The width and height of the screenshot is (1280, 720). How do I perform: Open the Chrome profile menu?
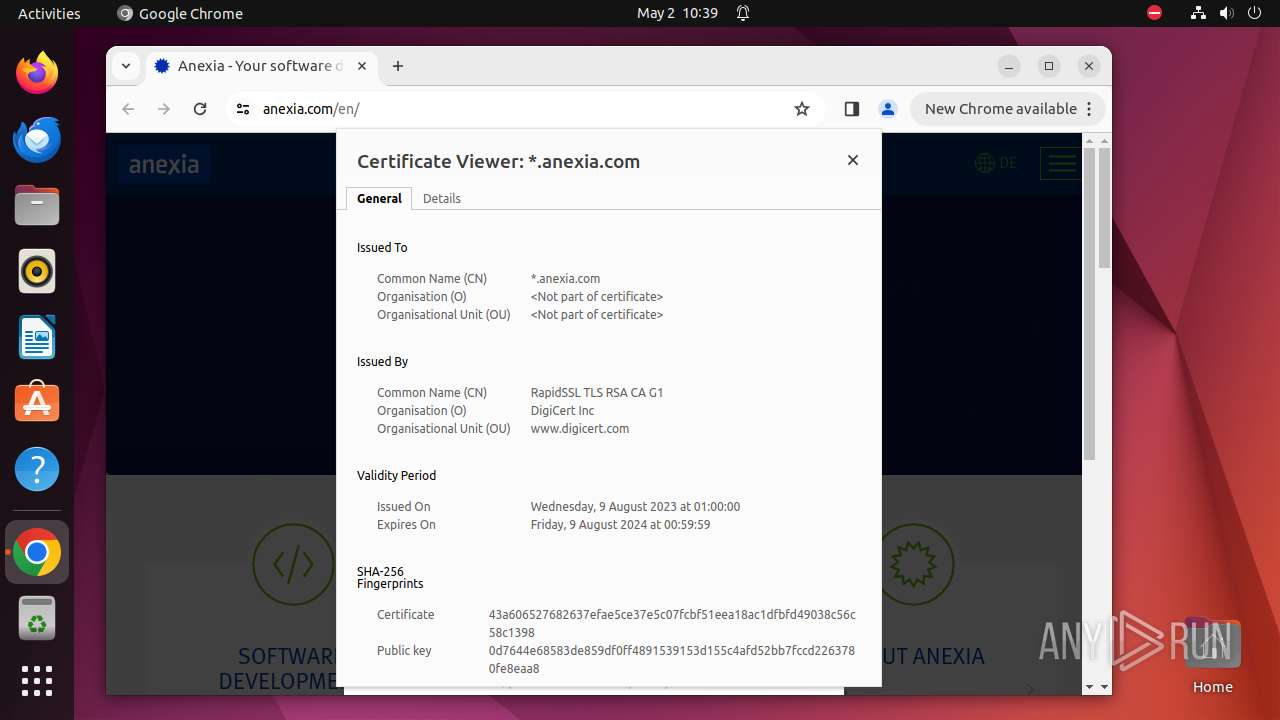[887, 109]
